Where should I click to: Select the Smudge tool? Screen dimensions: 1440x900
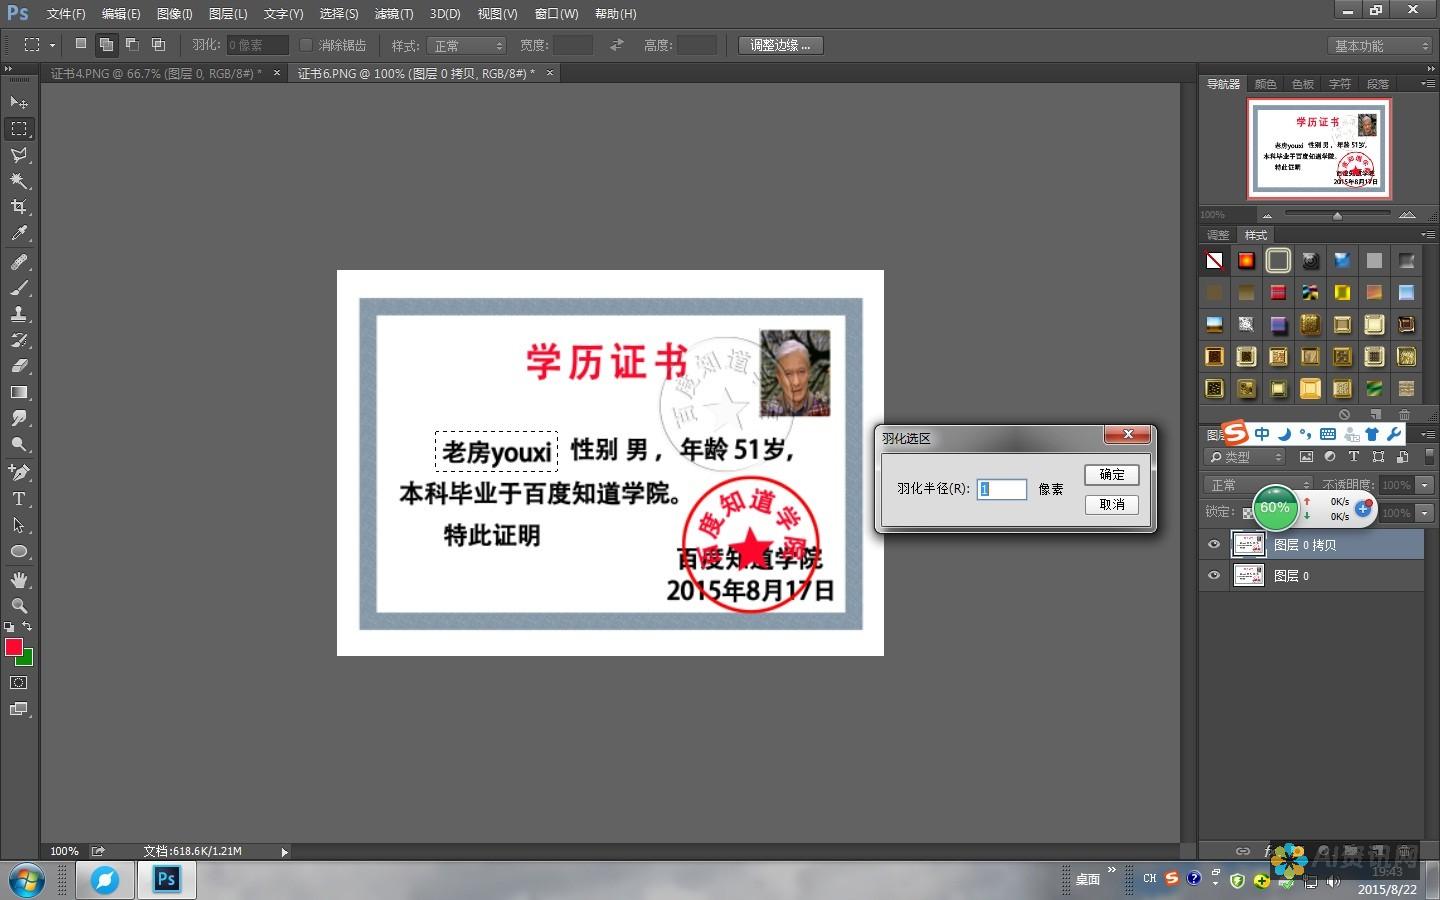click(x=19, y=418)
